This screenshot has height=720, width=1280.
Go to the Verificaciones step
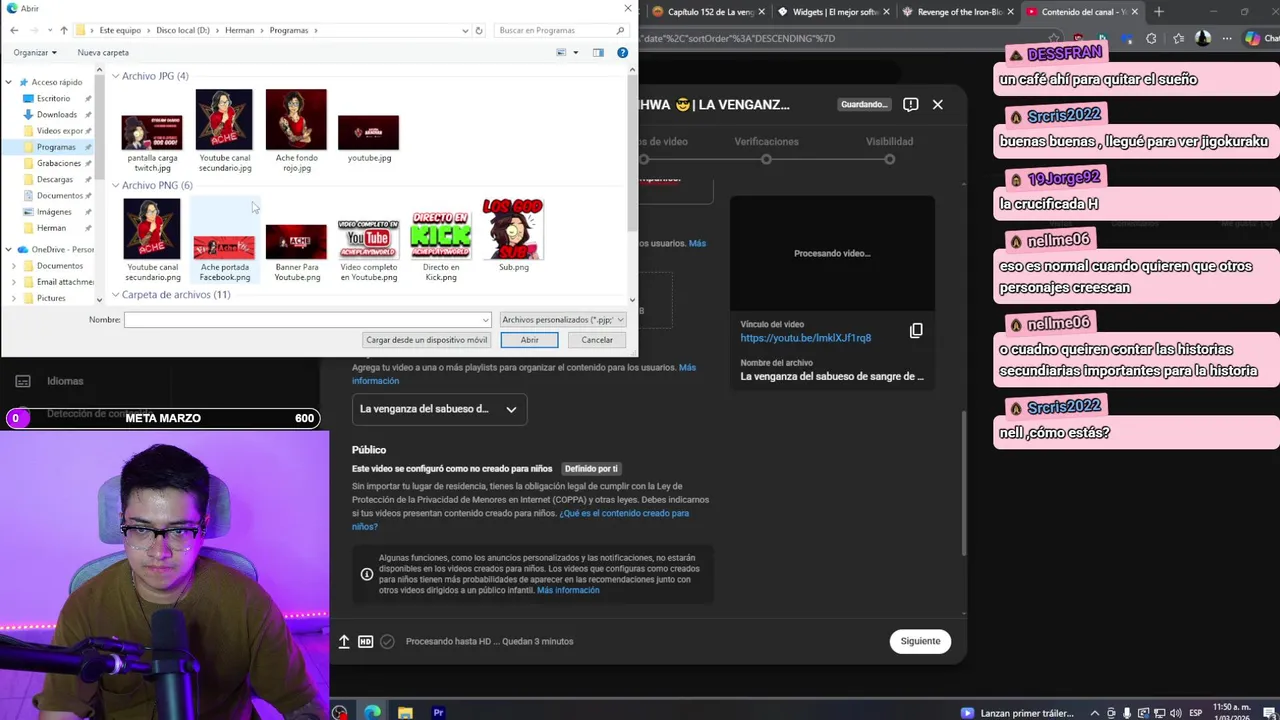766,142
